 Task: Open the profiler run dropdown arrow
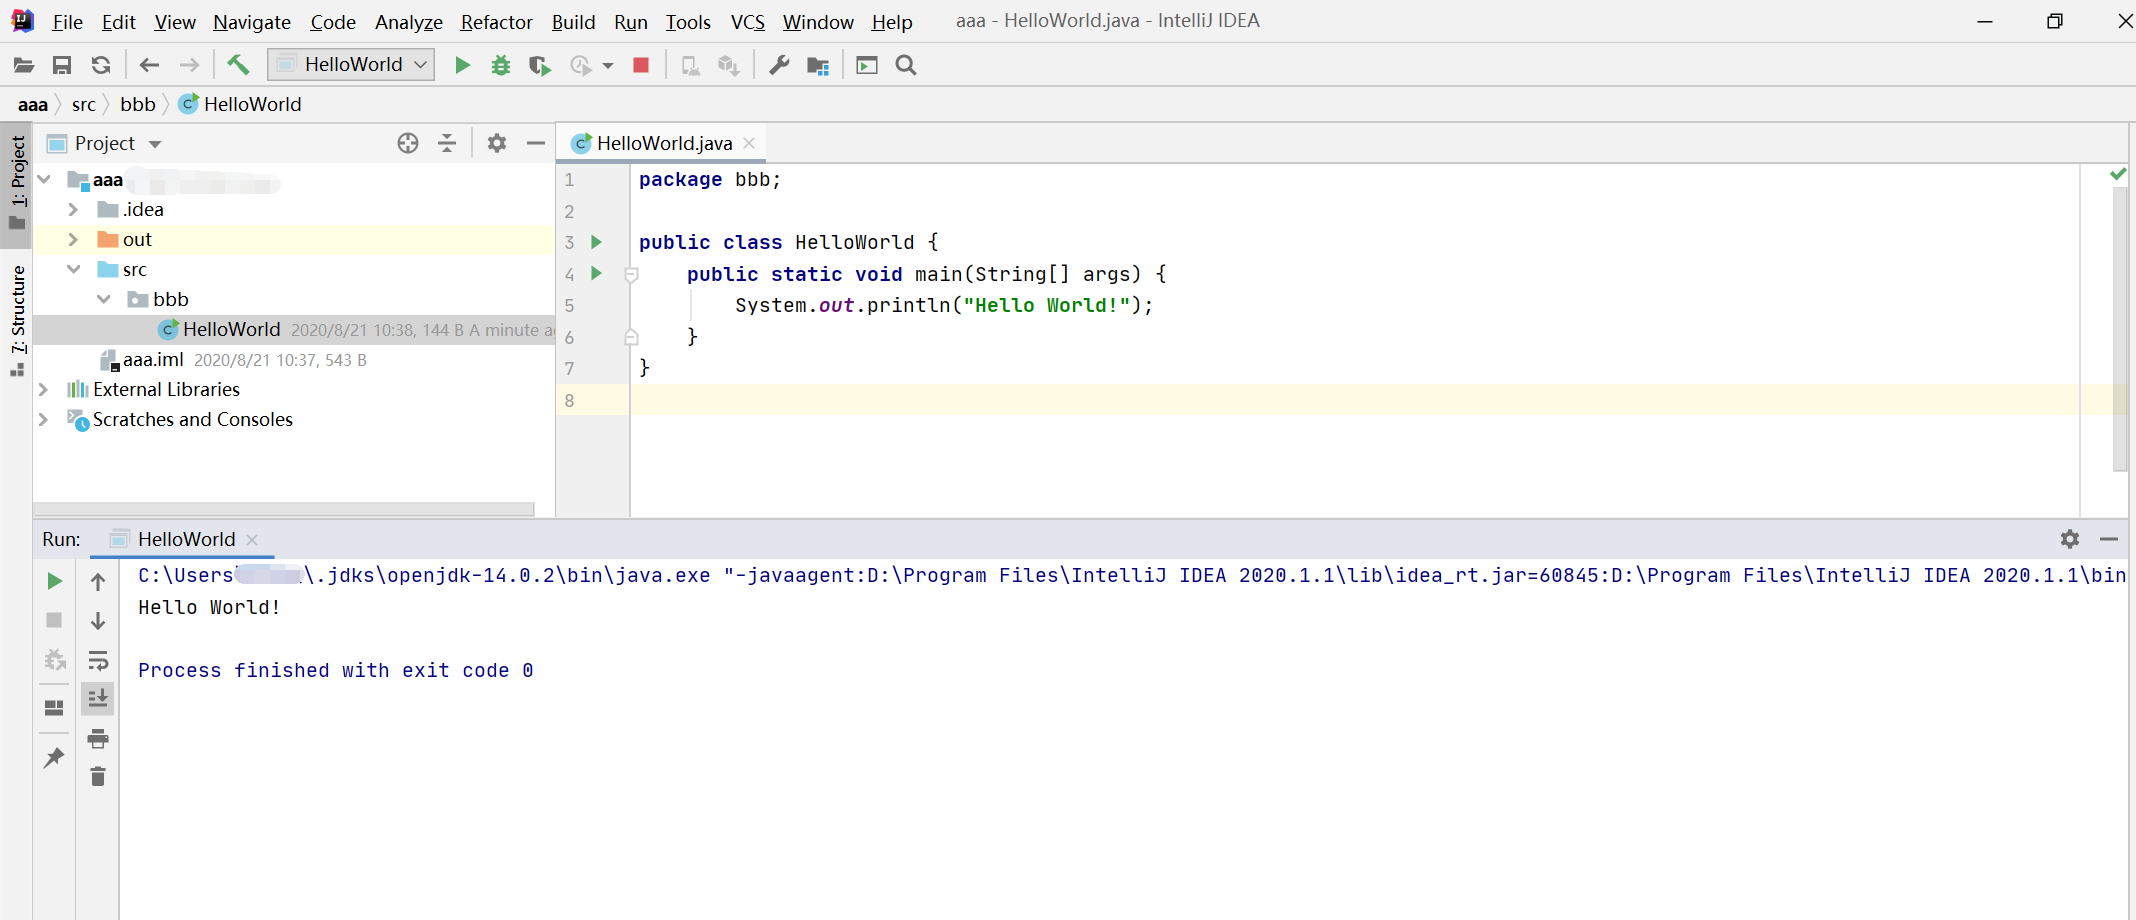(x=608, y=66)
